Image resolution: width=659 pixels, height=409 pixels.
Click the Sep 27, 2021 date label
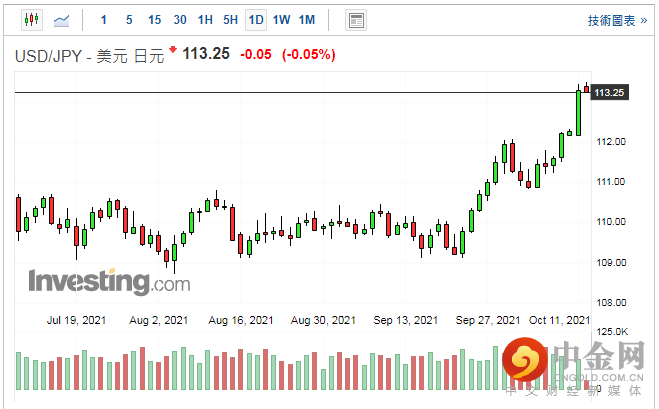(488, 320)
